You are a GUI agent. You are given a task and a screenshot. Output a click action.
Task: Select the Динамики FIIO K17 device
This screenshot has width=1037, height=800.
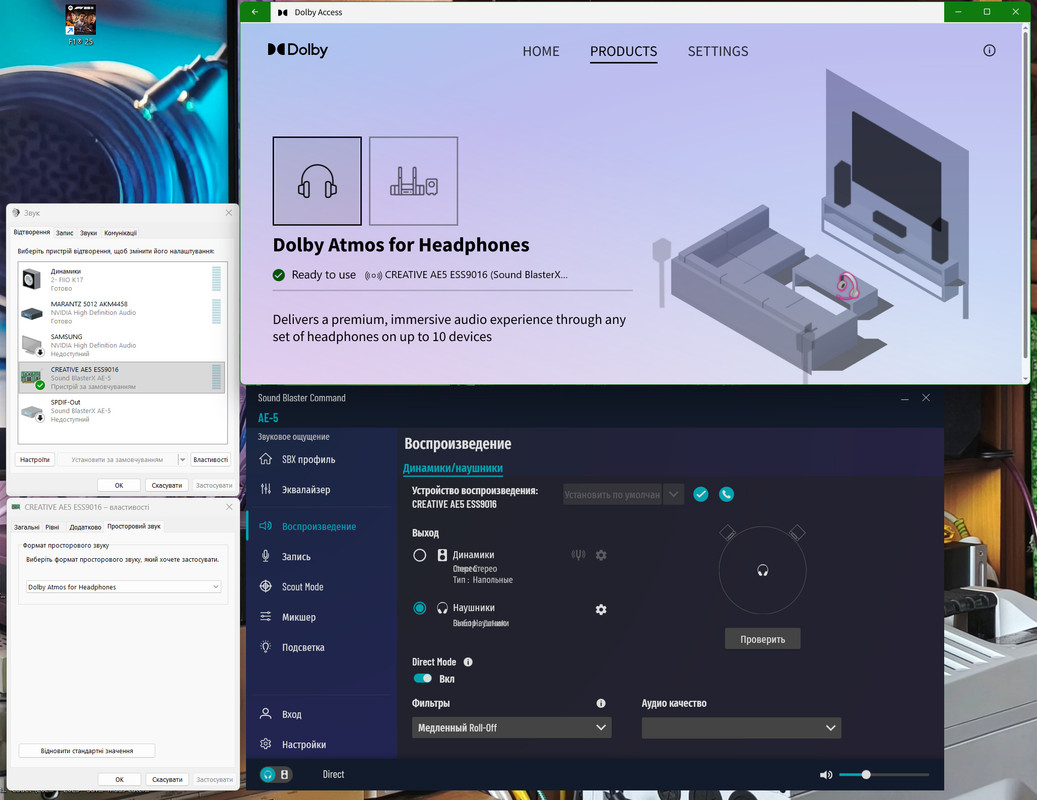click(x=122, y=279)
